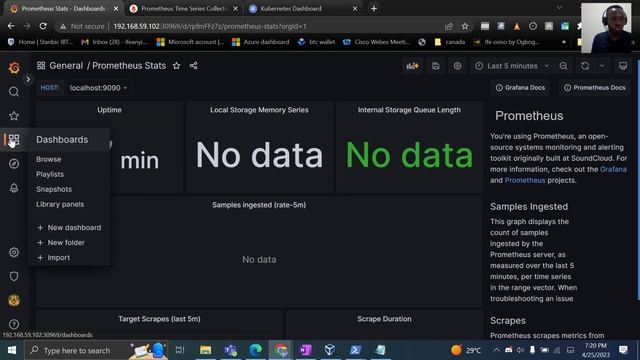Image resolution: width=640 pixels, height=360 pixels.
Task: Open Azure dashboard bookmark
Action: pos(260,42)
